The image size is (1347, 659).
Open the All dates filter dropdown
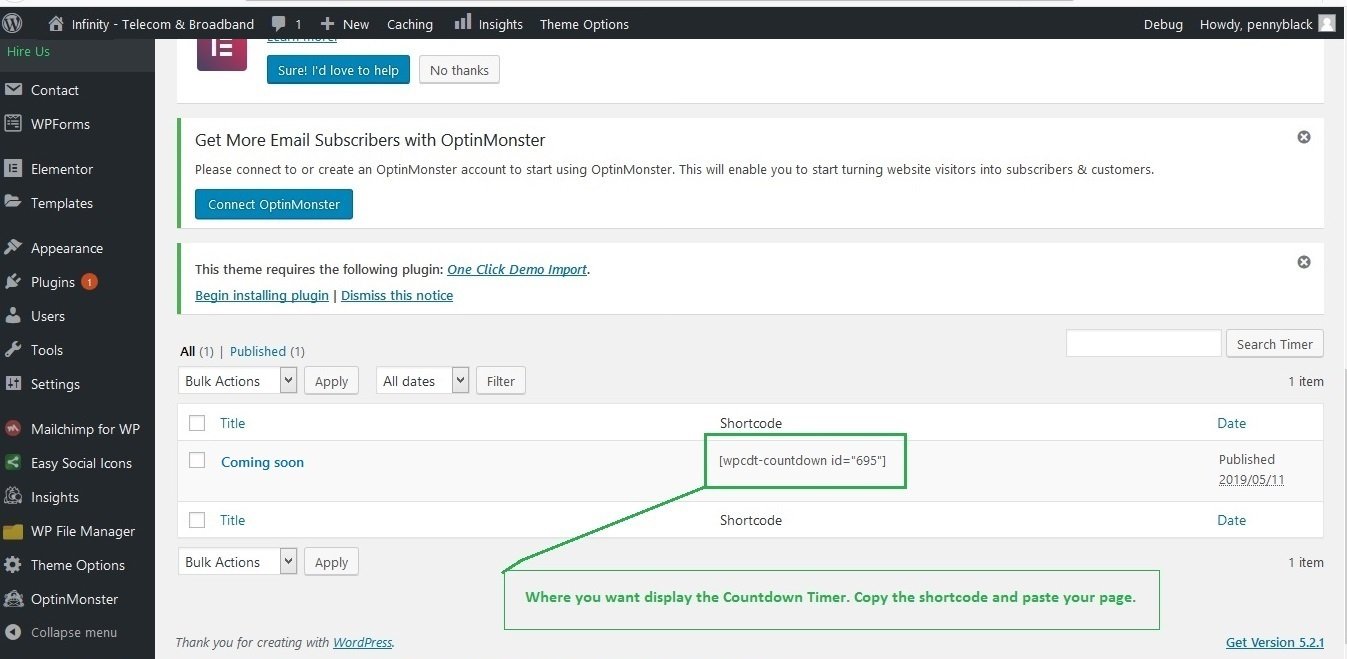coord(423,381)
